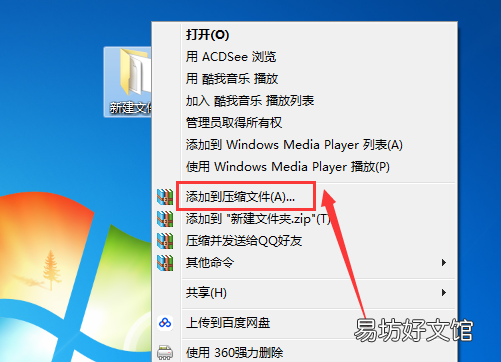
Task: Choose 打开(O) from the context menu
Action: (x=304, y=35)
